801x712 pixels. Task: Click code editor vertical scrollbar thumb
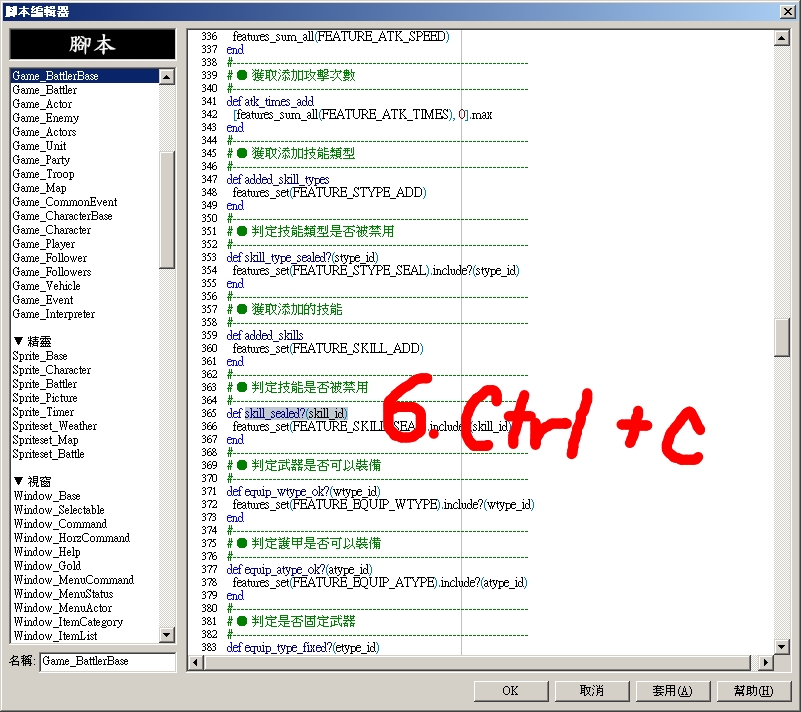782,338
